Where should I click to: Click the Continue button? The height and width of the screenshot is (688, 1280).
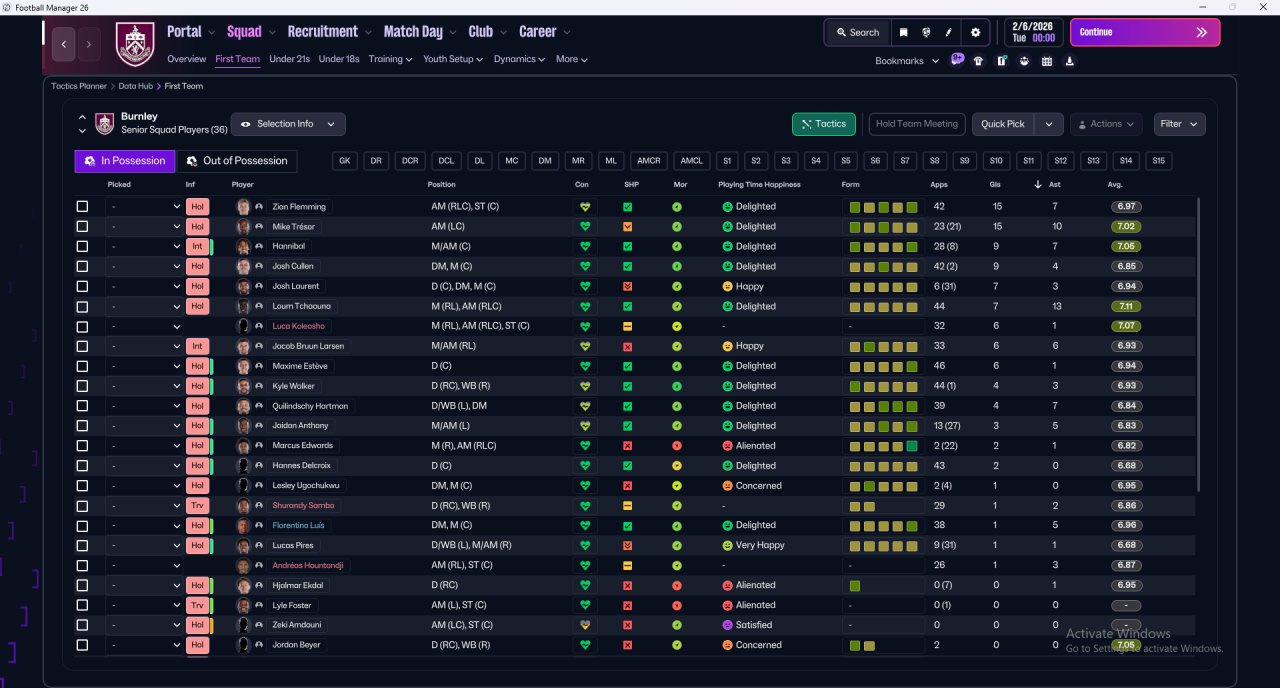1145,32
